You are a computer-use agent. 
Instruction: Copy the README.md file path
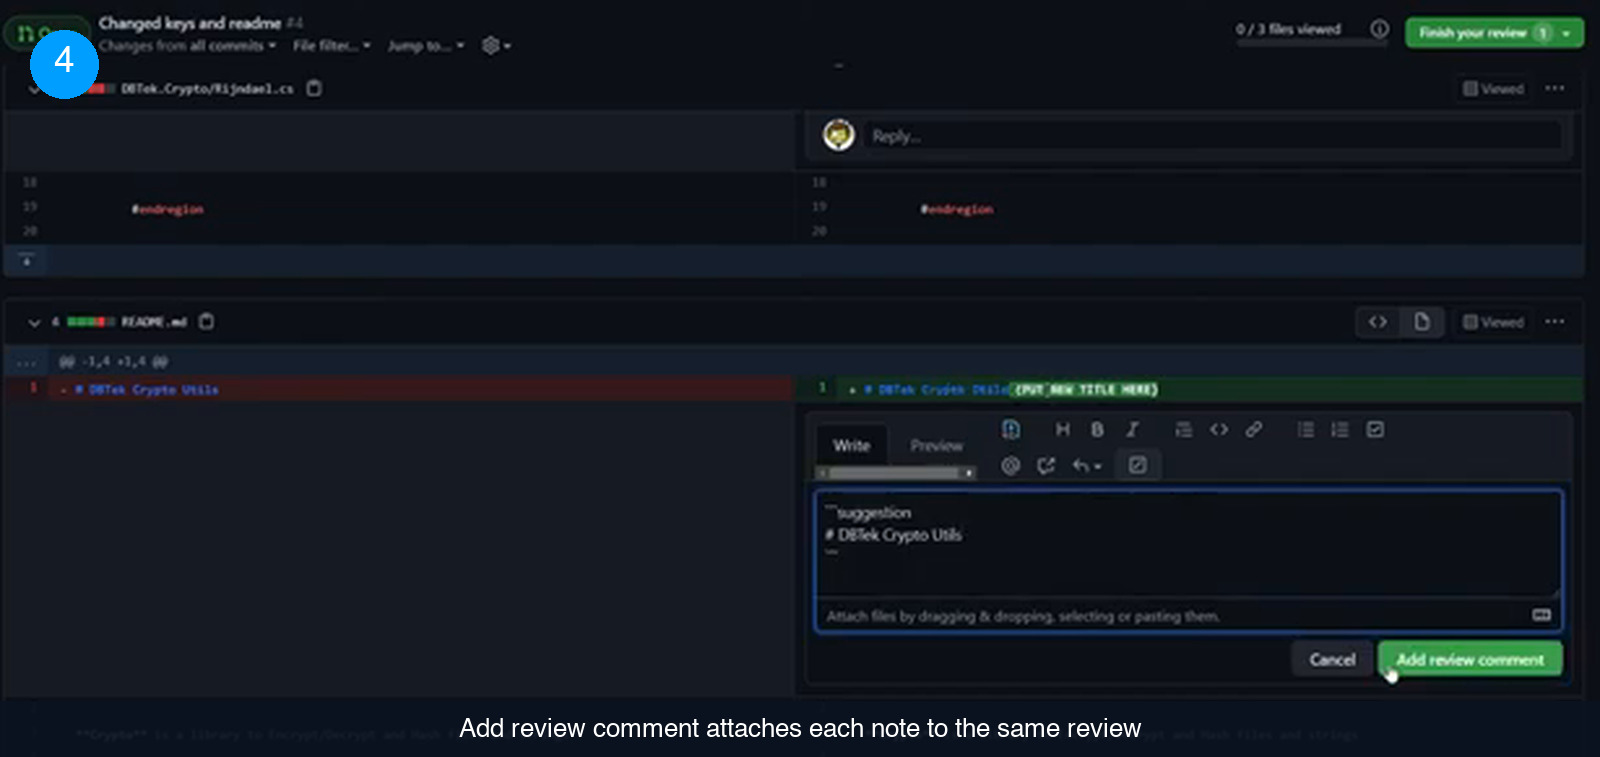(x=206, y=321)
